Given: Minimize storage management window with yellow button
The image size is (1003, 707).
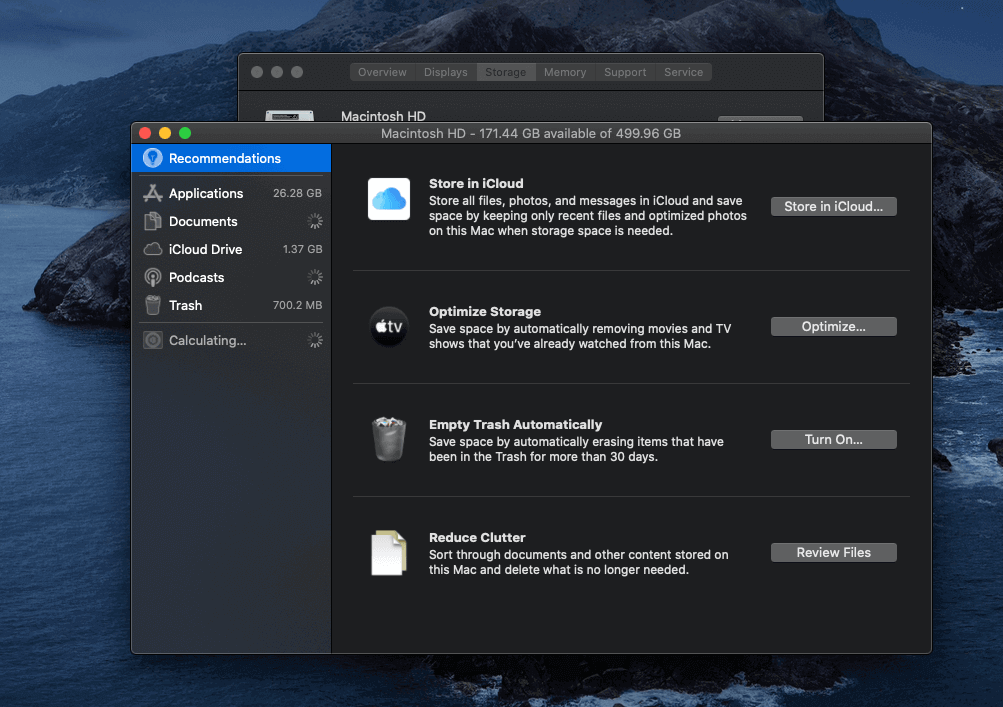Looking at the screenshot, I should 165,133.
